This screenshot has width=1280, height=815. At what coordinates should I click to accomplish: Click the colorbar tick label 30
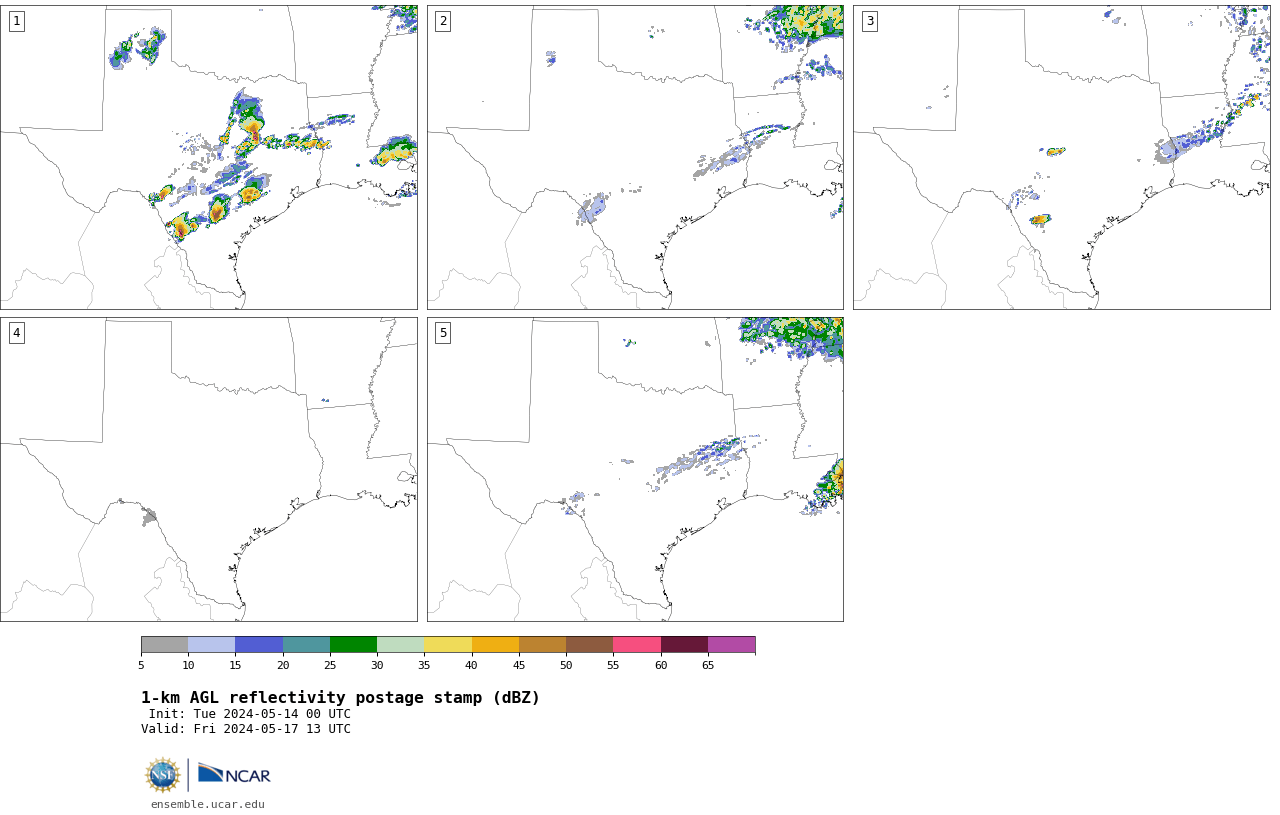coord(377,665)
